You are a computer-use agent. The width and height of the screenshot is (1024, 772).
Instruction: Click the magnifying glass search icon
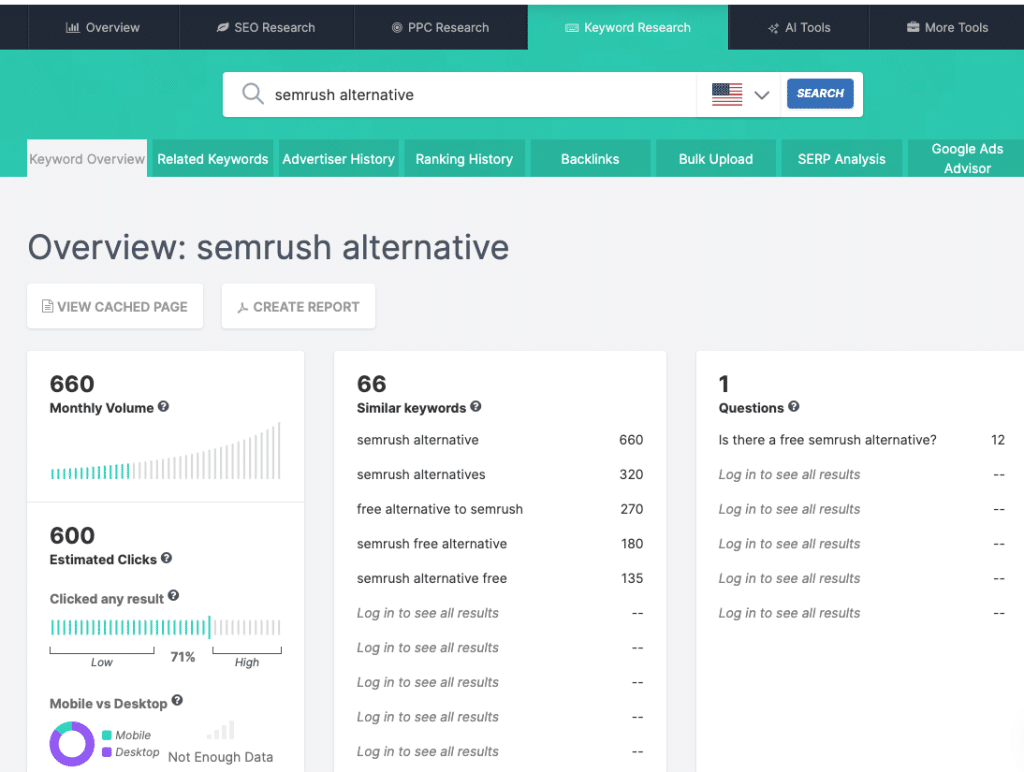tap(252, 93)
